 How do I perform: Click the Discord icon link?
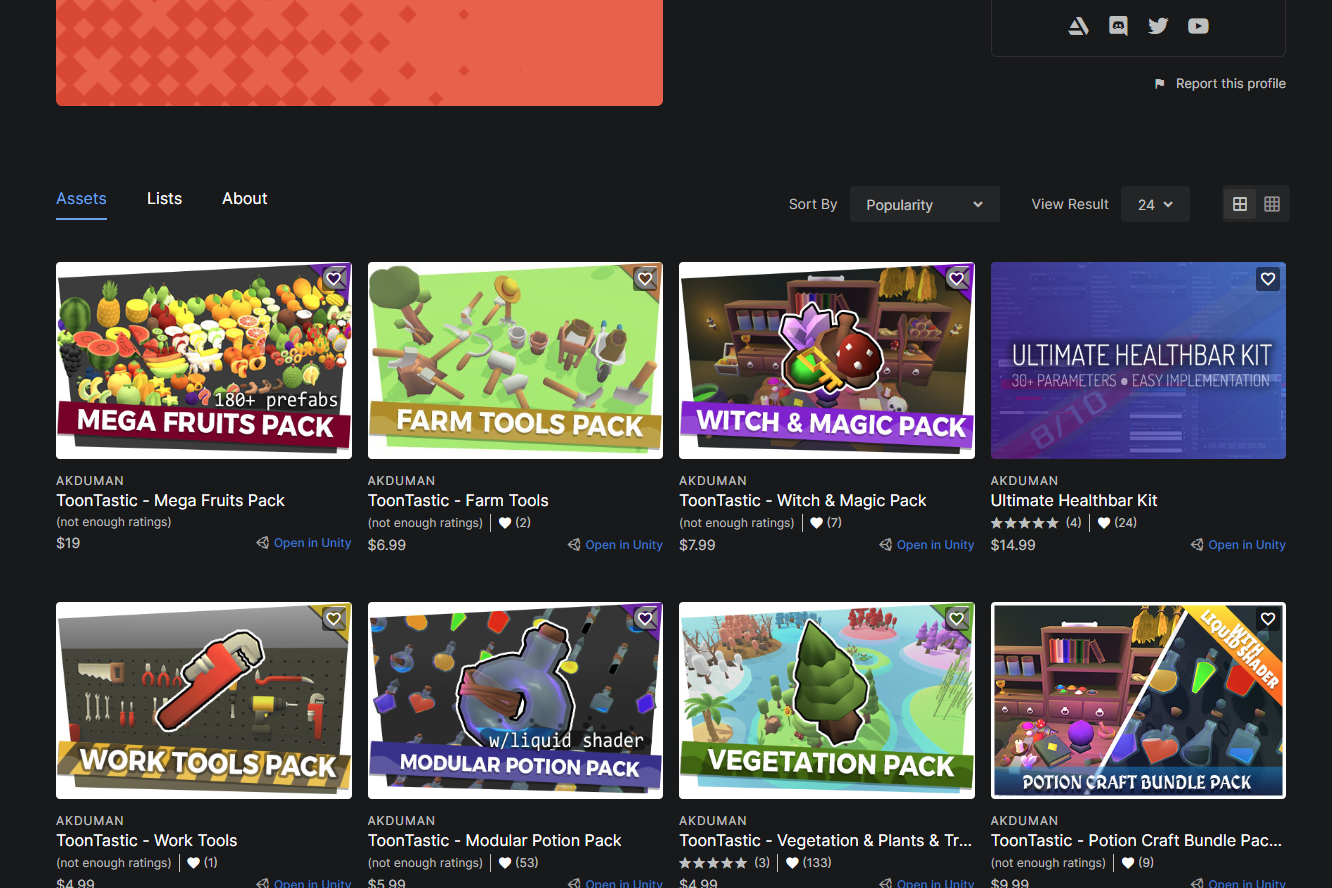1118,26
